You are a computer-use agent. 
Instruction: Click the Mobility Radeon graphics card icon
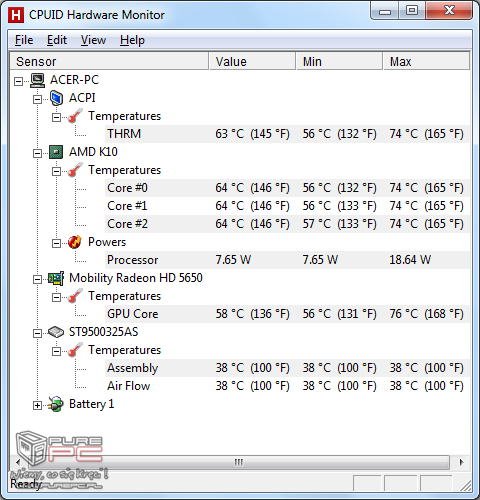pos(56,278)
